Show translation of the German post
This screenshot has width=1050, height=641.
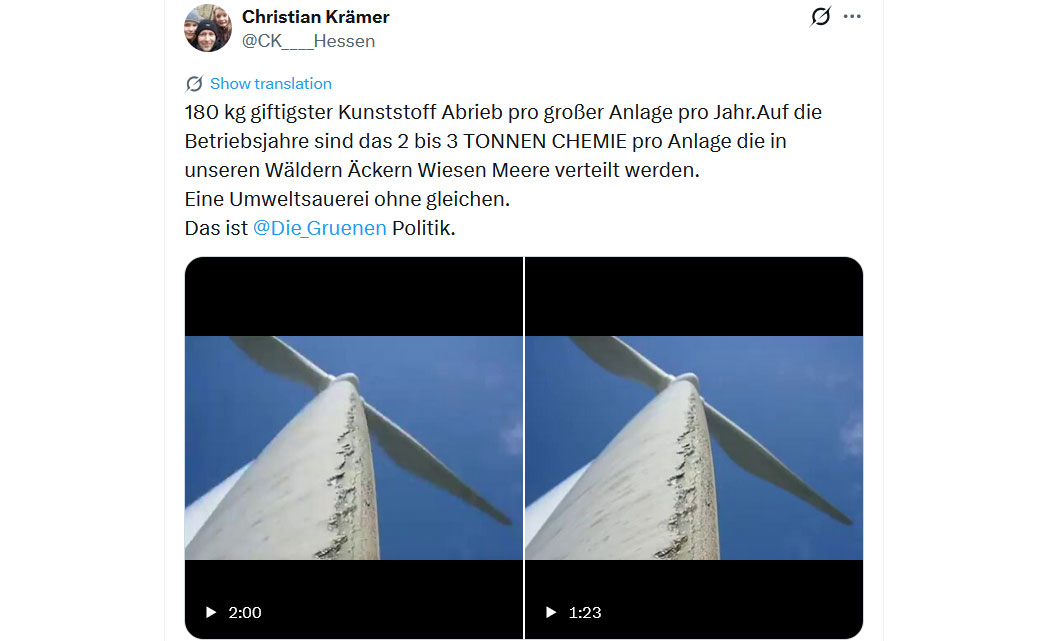[271, 84]
